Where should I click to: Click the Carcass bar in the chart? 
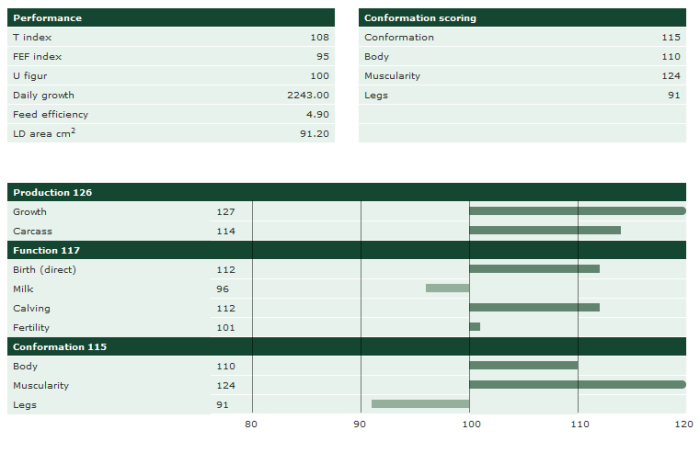coord(544,230)
